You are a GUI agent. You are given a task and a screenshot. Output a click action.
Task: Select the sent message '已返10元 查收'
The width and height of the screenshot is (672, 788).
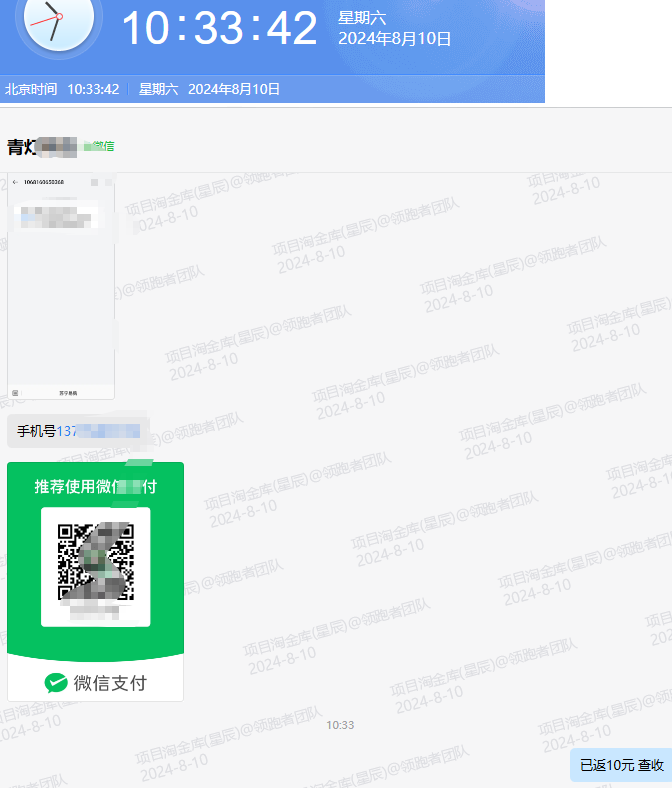pyautogui.click(x=622, y=765)
